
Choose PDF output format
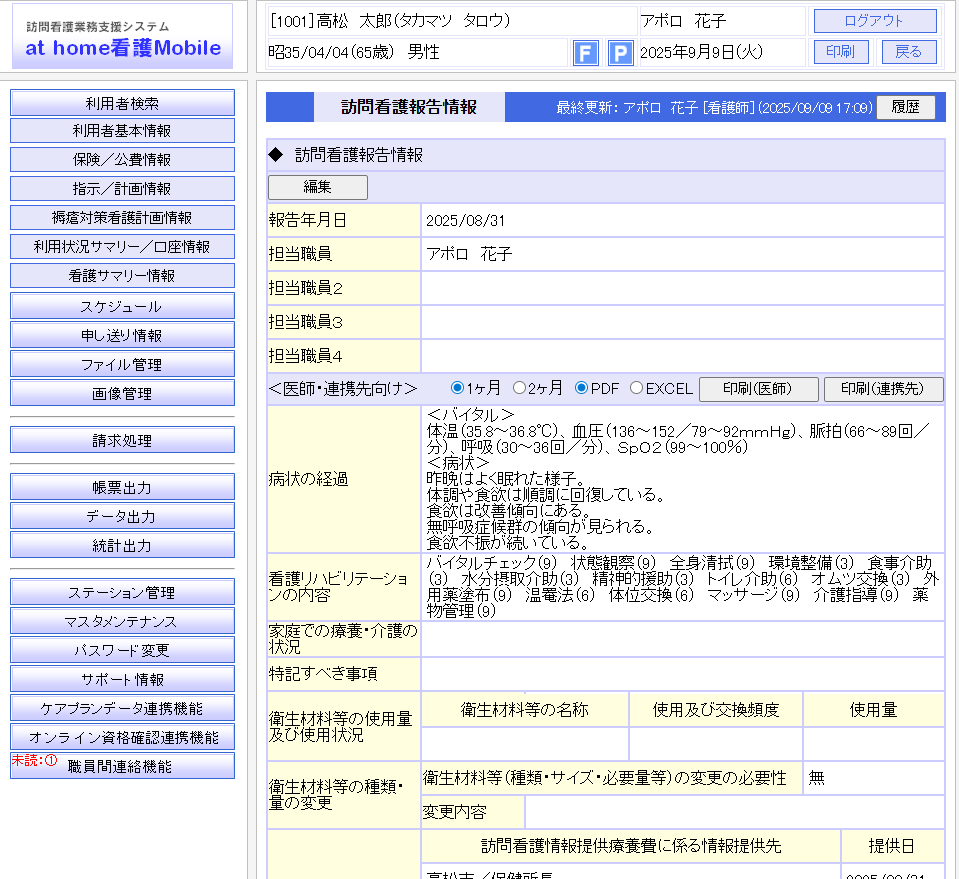click(582, 388)
